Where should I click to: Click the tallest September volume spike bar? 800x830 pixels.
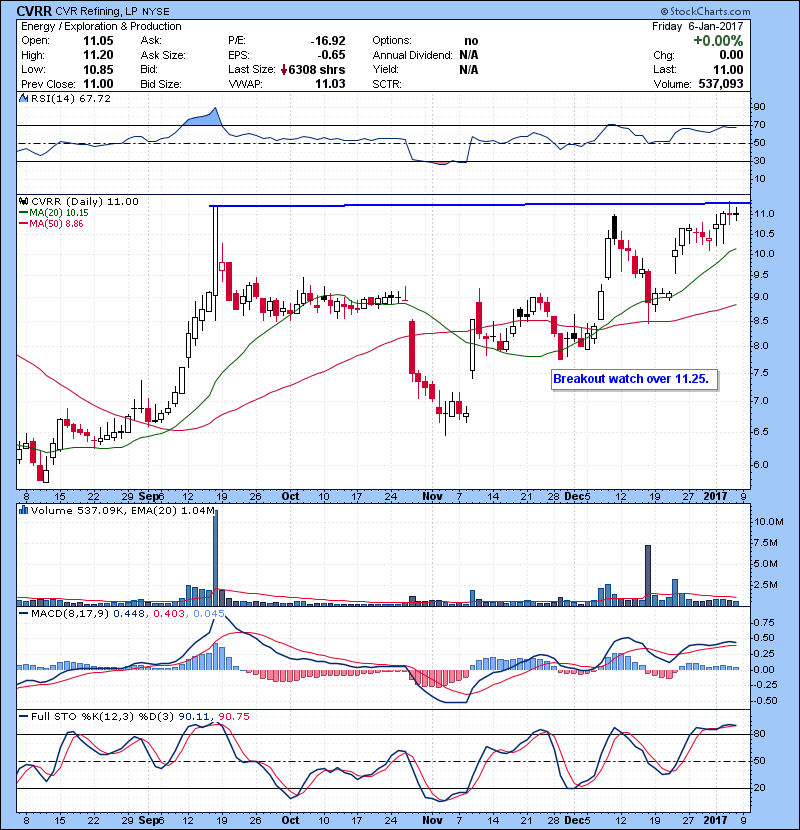tap(215, 557)
